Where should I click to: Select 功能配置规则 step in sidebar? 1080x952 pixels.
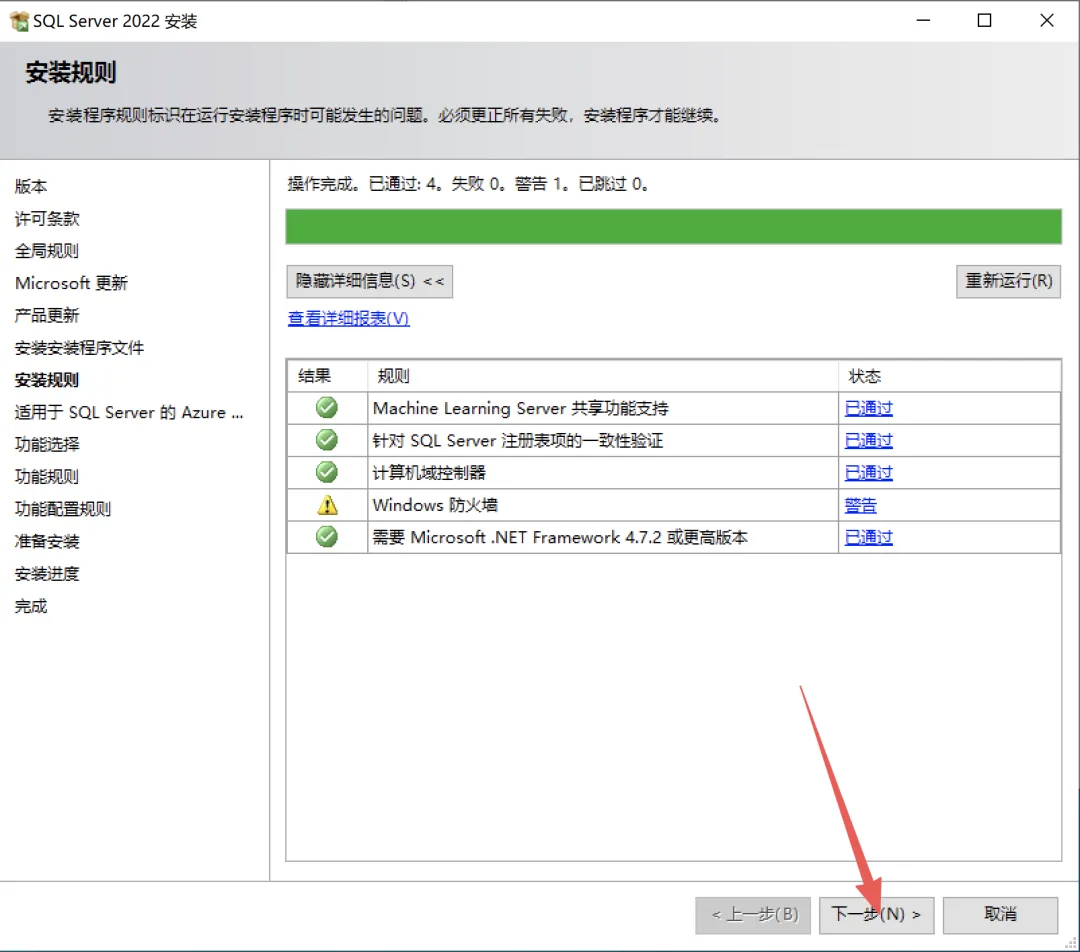point(63,509)
